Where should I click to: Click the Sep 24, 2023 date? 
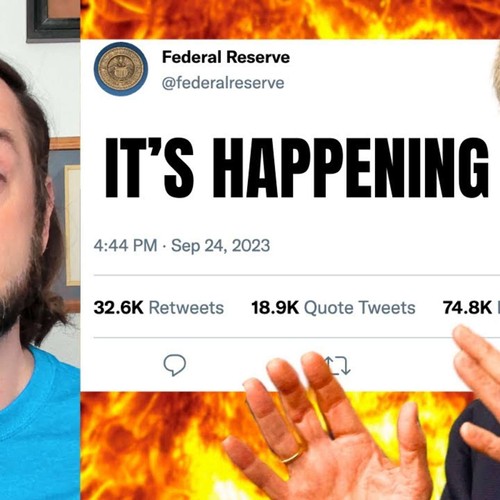pyautogui.click(x=220, y=246)
